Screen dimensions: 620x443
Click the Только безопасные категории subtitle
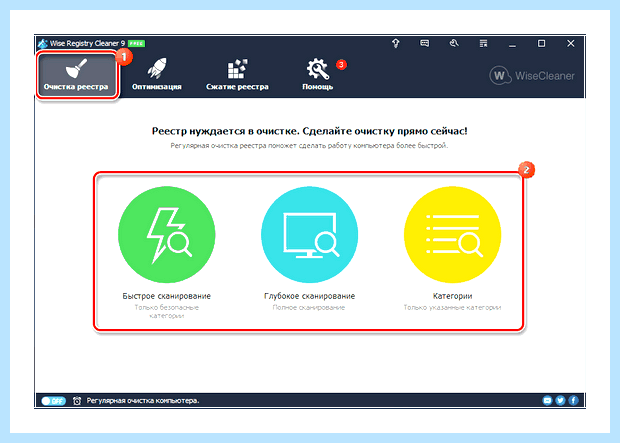click(x=166, y=311)
